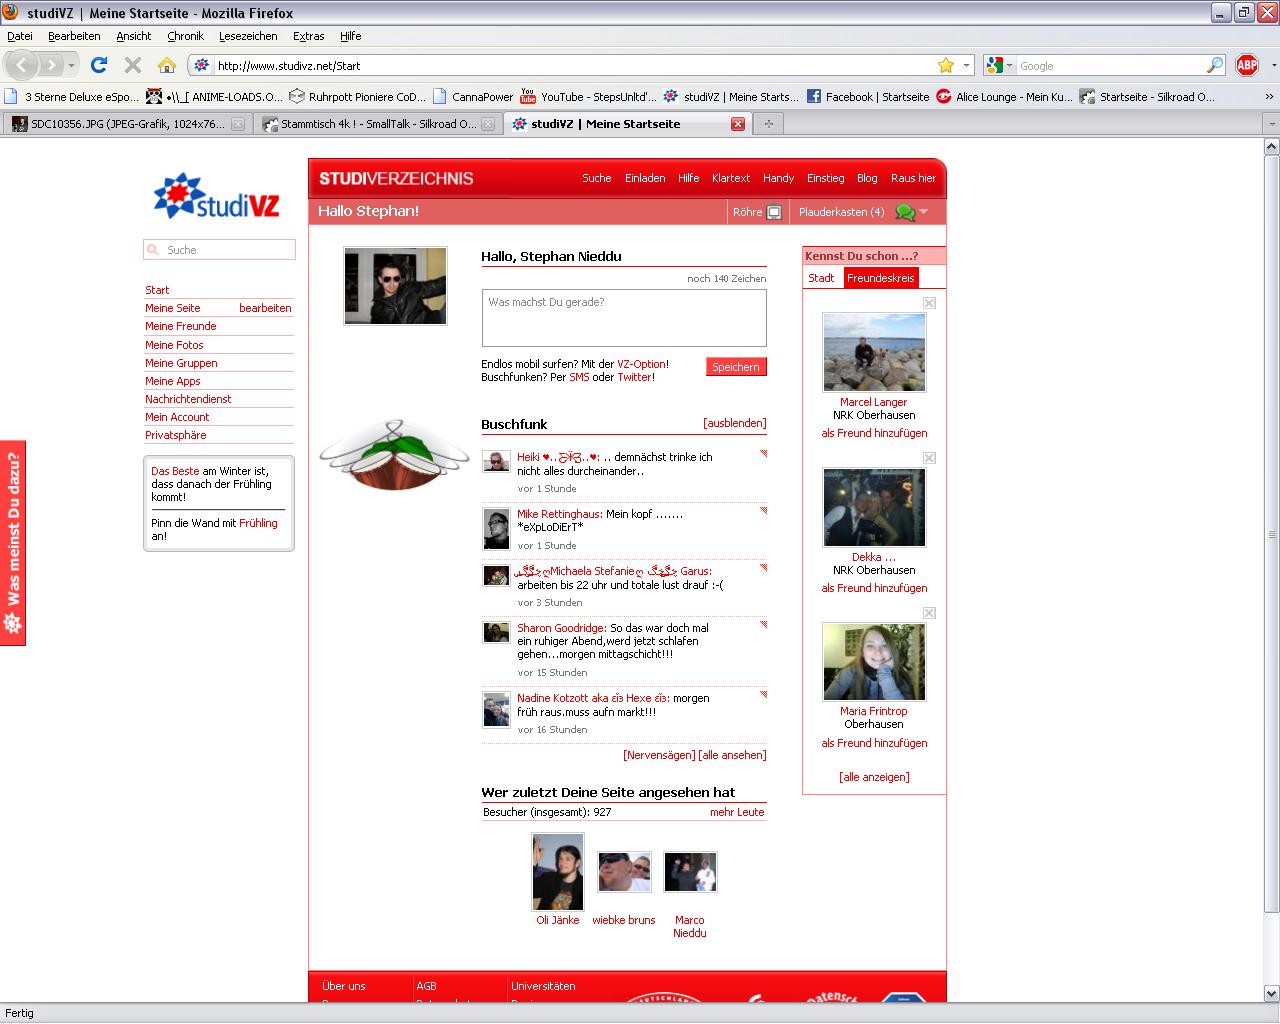
Task: Click the Adblock Plus ABP icon
Action: 1246,65
